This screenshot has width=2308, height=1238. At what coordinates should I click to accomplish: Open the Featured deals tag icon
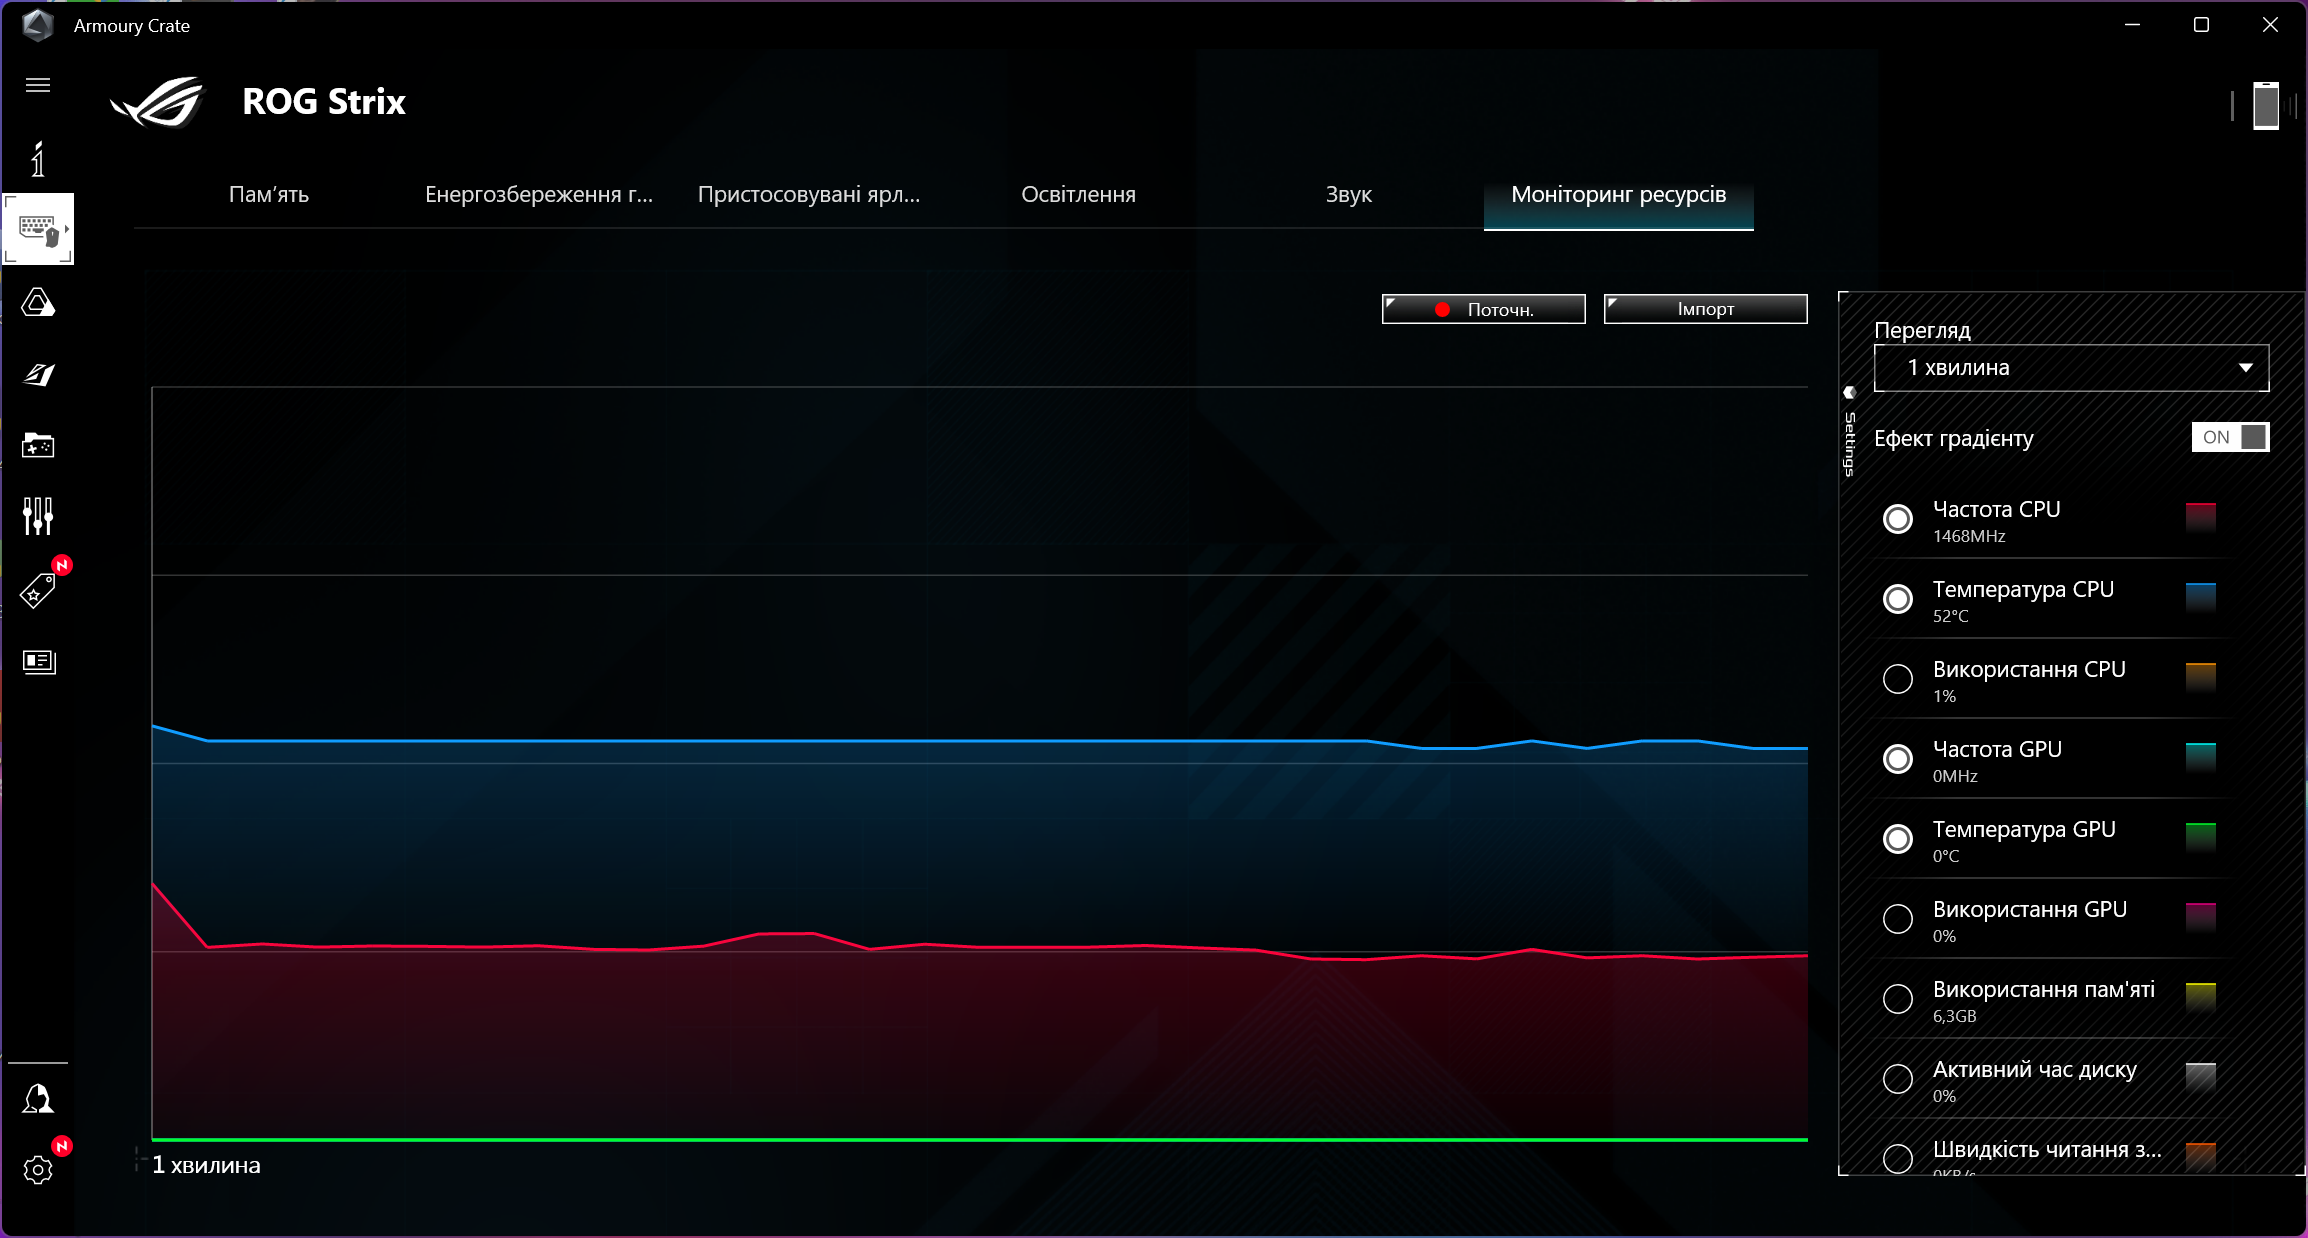(38, 591)
